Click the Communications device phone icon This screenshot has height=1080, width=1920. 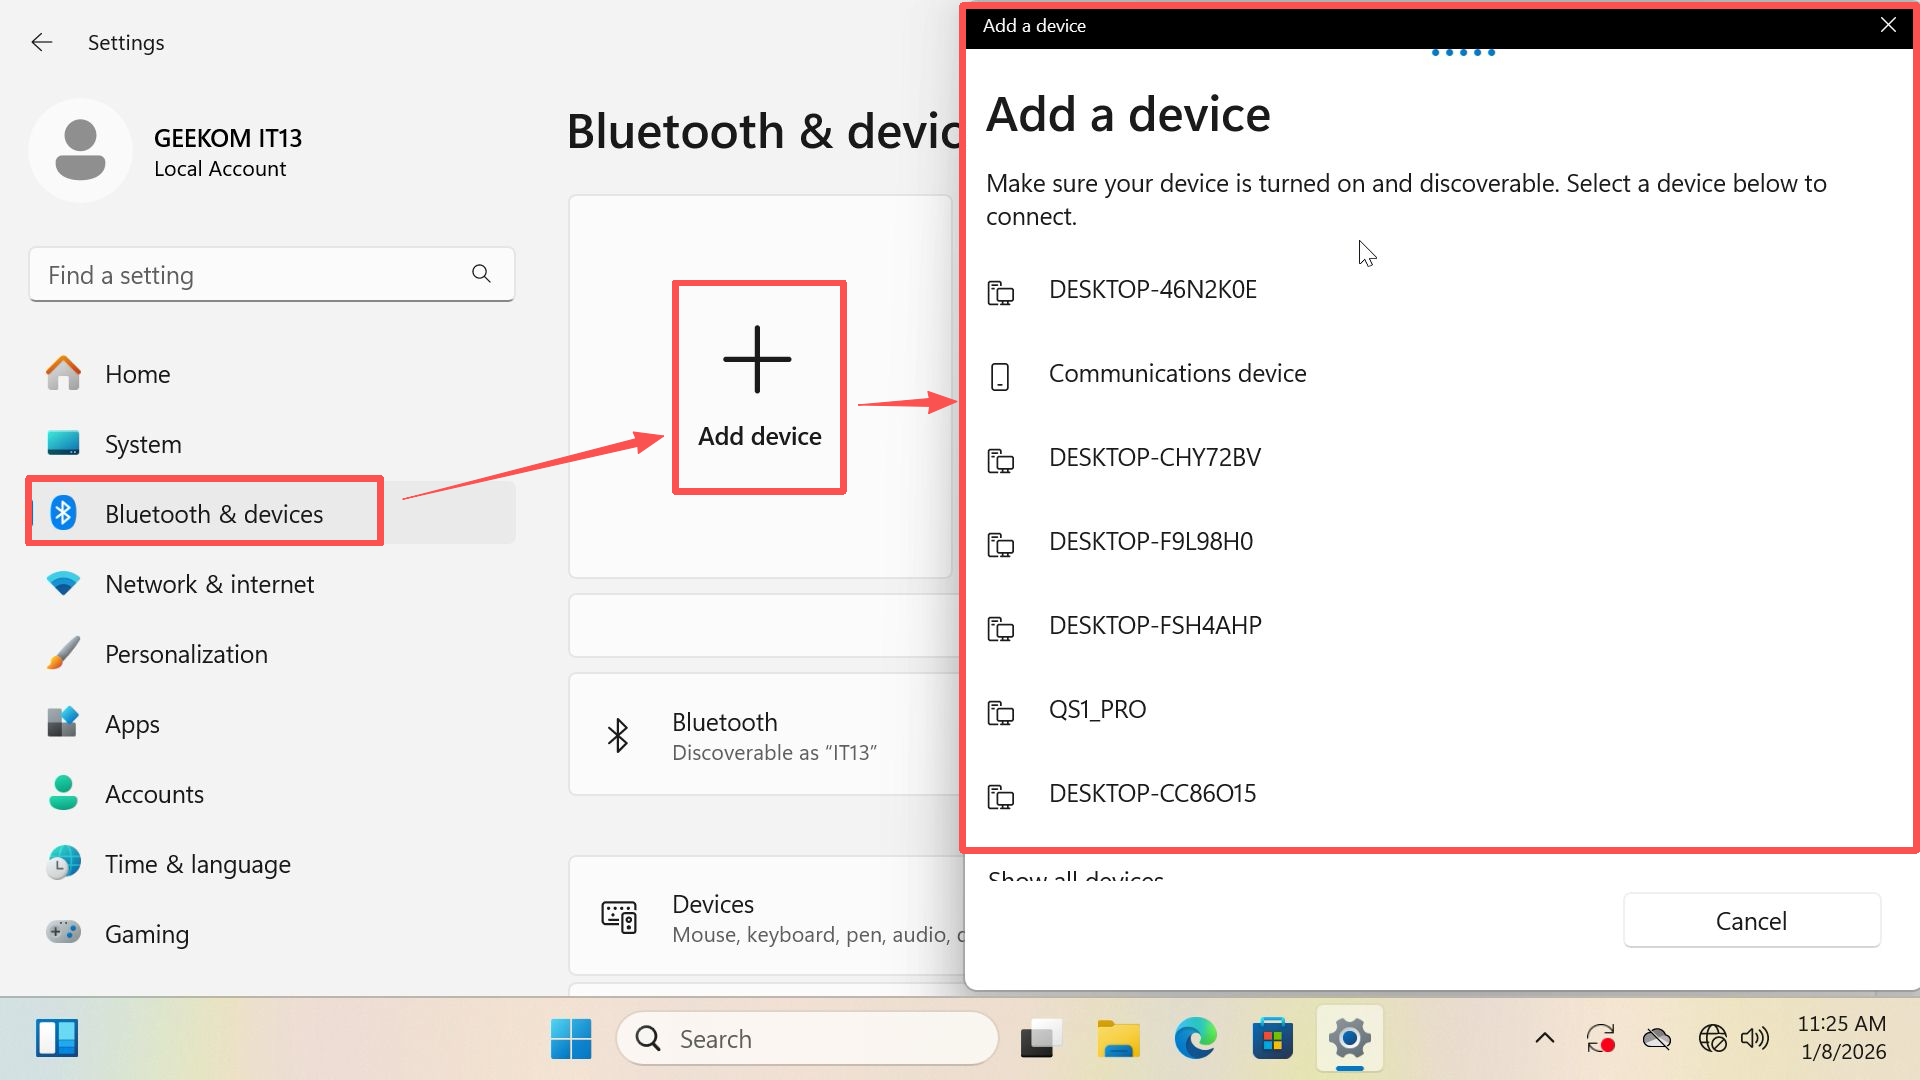coord(1000,376)
